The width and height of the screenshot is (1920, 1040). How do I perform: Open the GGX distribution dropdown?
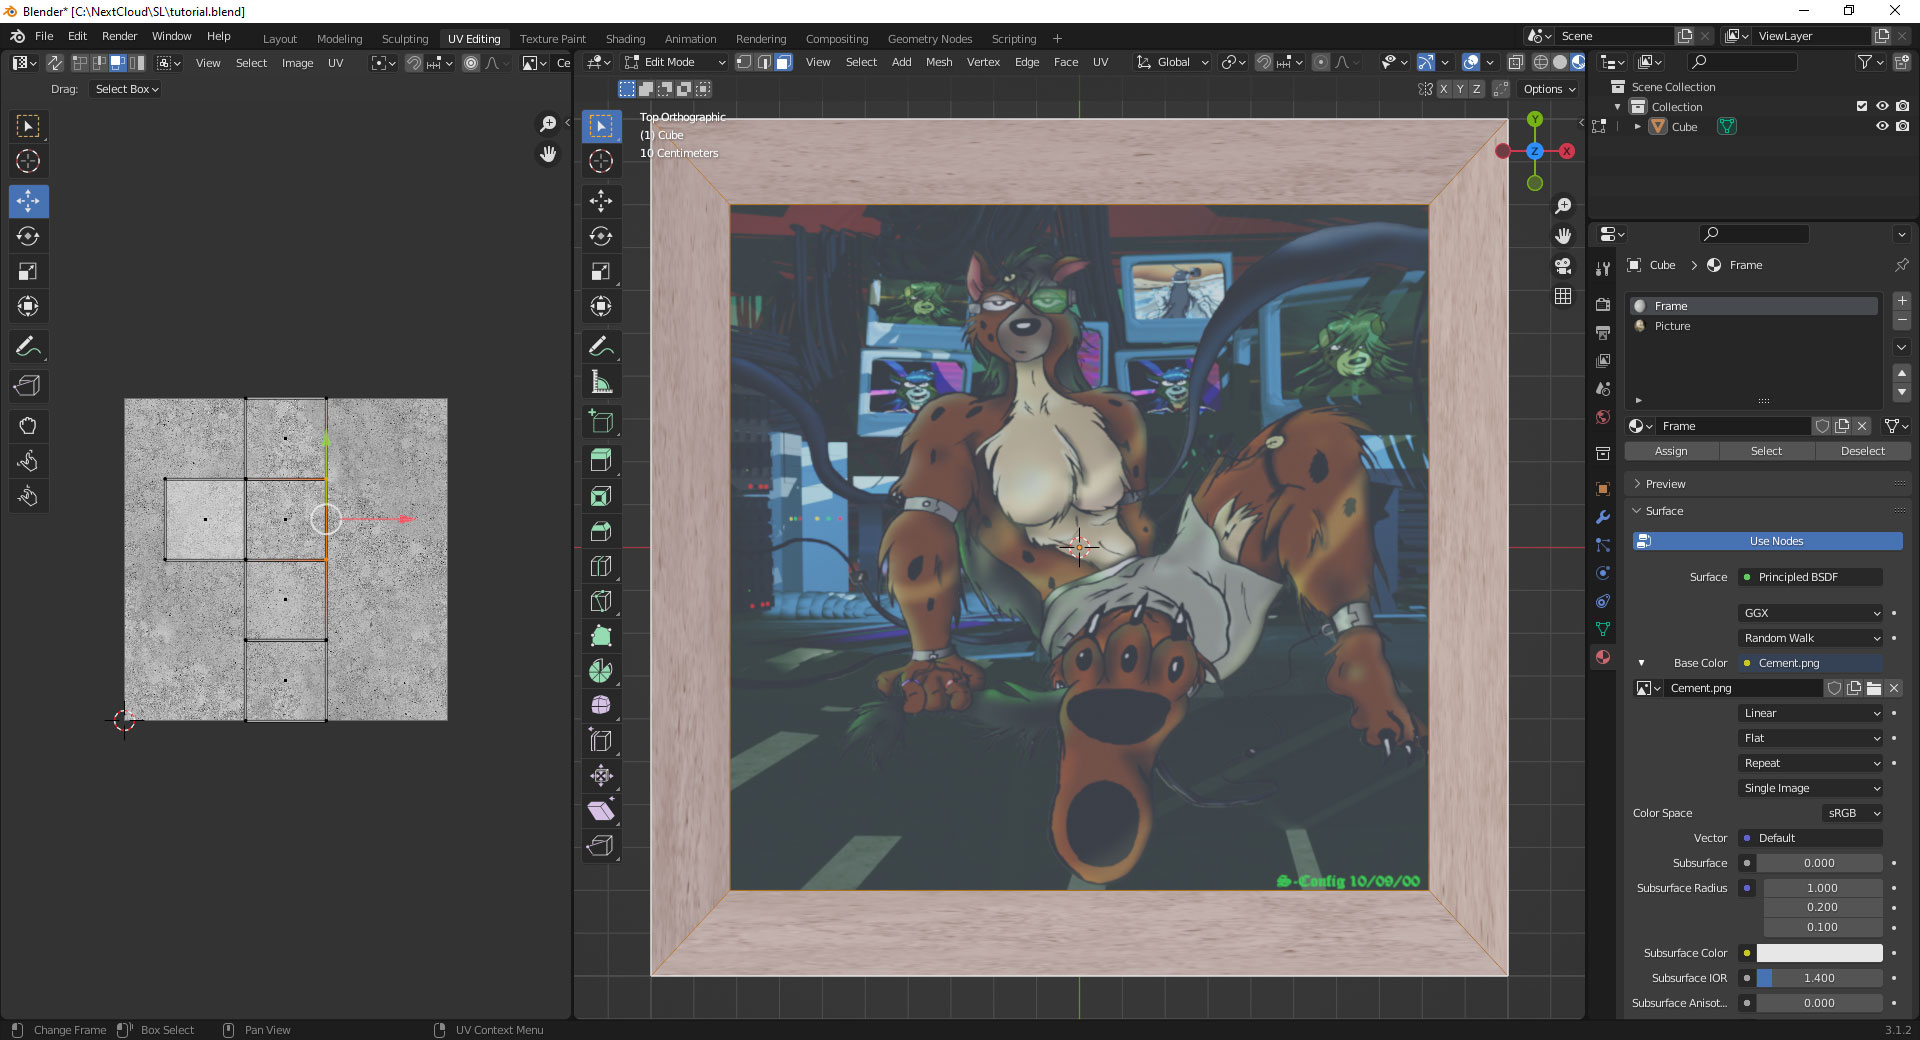pos(1811,613)
